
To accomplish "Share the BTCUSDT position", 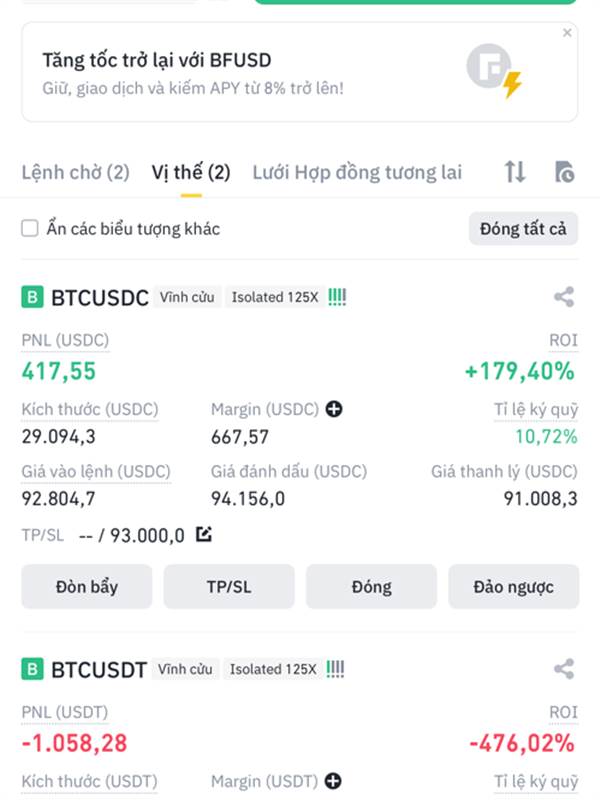I will pos(564,669).
